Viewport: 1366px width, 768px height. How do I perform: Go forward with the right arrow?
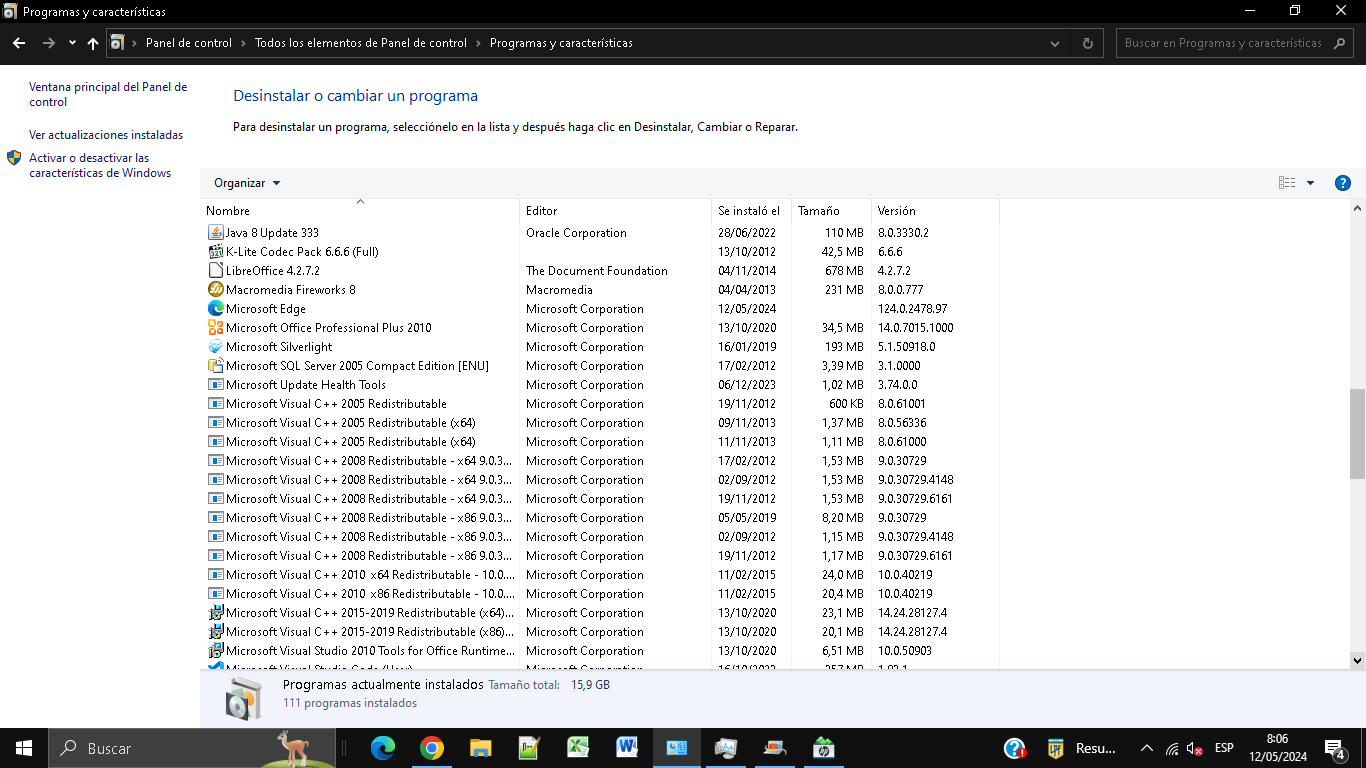click(48, 43)
